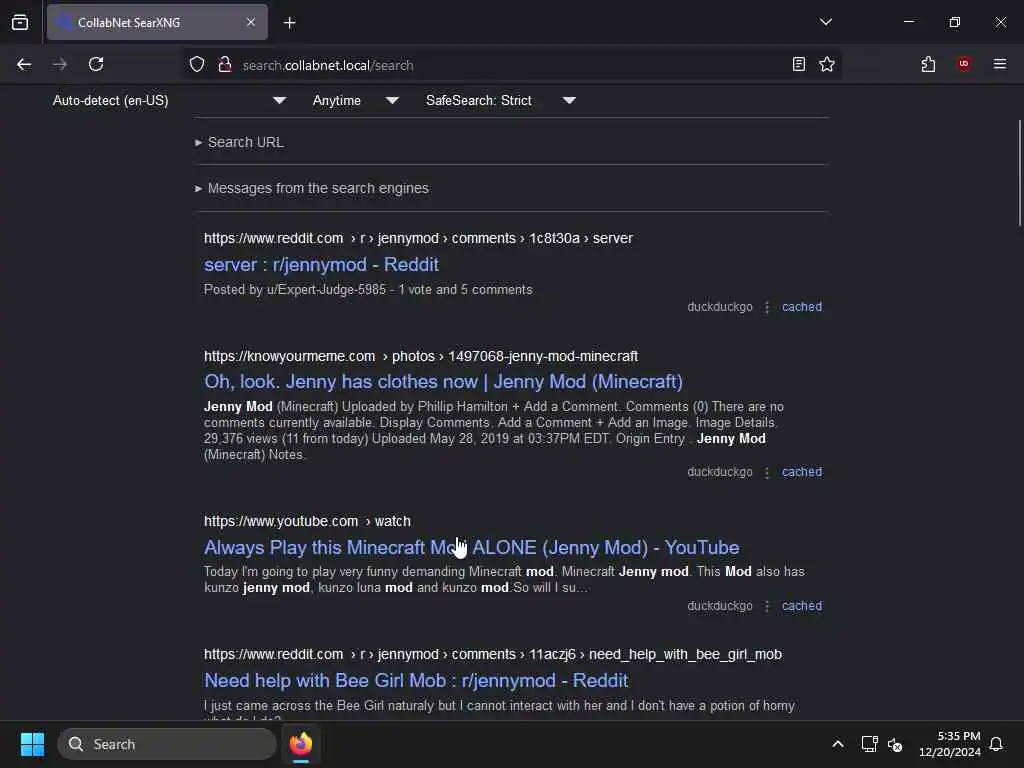The image size is (1024, 768).
Task: Click the knowyourmeme.com result URL
Action: point(421,357)
